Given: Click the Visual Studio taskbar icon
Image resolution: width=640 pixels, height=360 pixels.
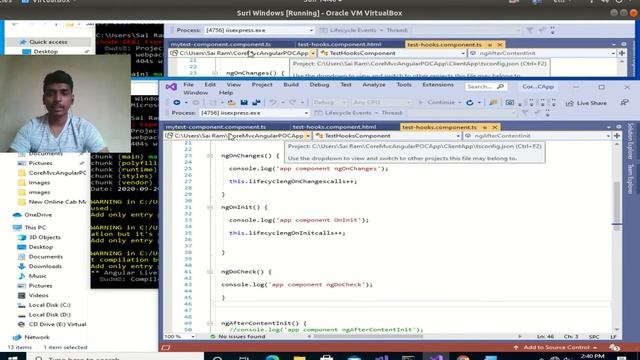Looking at the screenshot, I should click(436, 357).
